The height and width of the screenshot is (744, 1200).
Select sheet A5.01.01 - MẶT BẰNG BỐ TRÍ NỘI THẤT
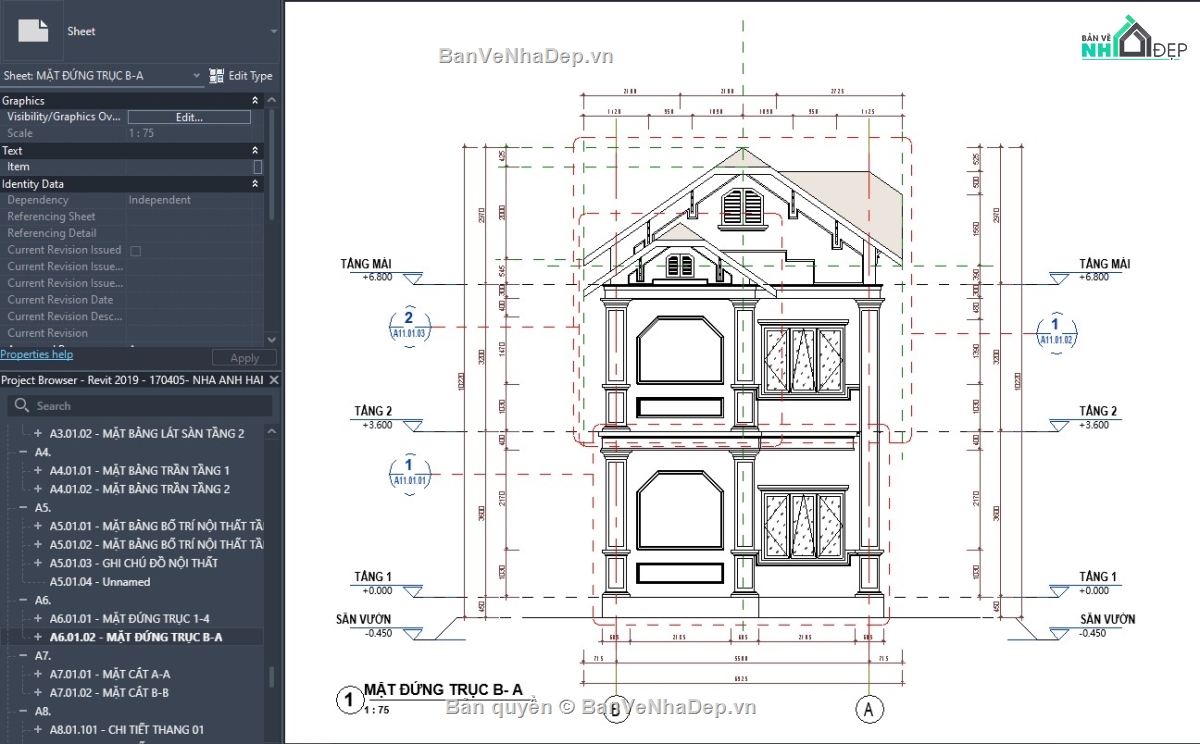pyautogui.click(x=157, y=526)
